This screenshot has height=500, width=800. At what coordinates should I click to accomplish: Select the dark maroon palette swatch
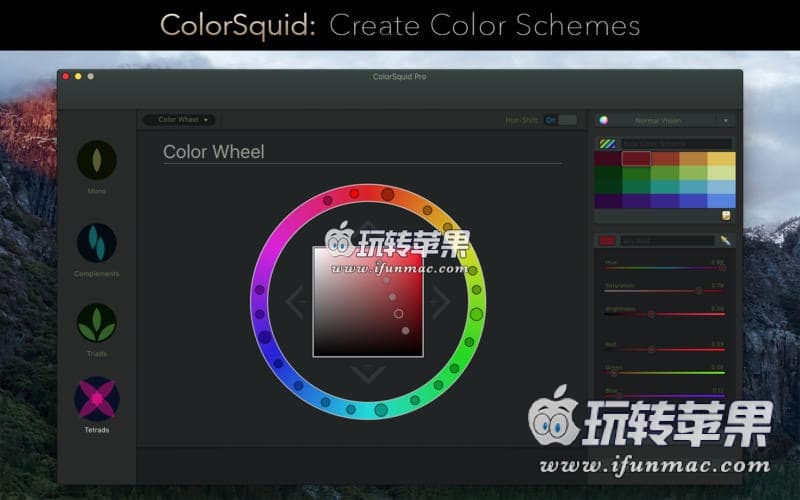[608, 159]
